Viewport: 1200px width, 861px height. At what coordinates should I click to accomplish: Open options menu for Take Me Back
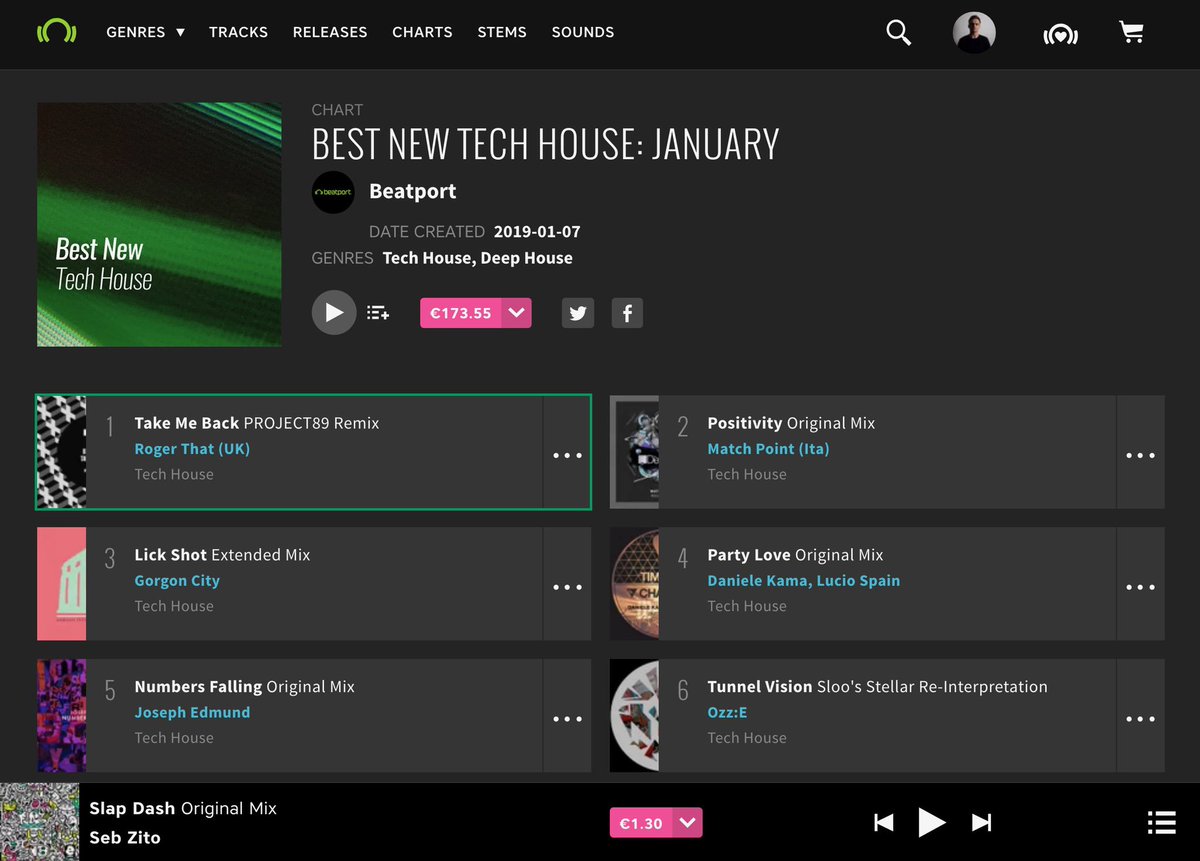click(x=567, y=455)
